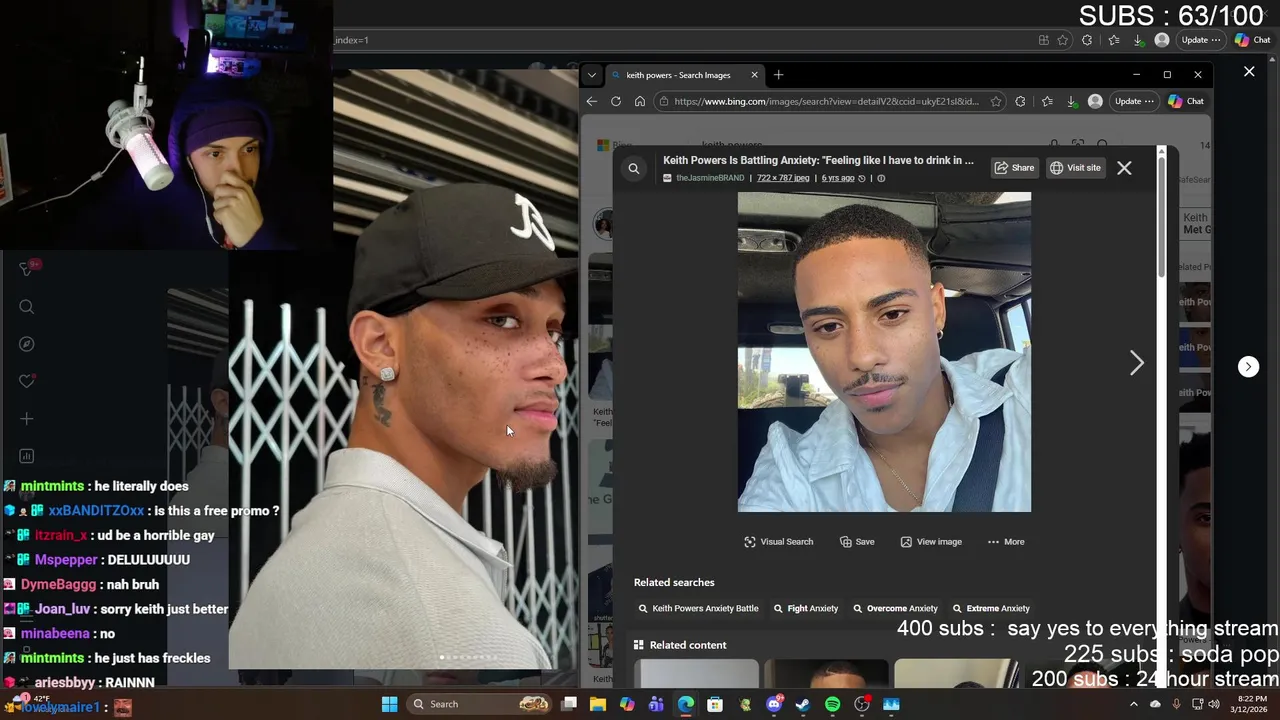
Task: Open Steam from taskbar
Action: [802, 704]
